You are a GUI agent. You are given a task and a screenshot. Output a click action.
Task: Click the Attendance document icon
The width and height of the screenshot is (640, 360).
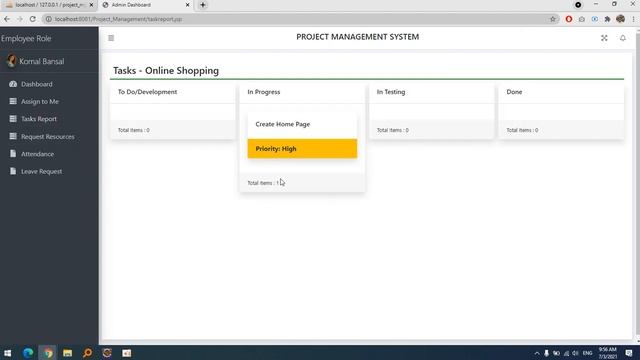[x=13, y=154]
